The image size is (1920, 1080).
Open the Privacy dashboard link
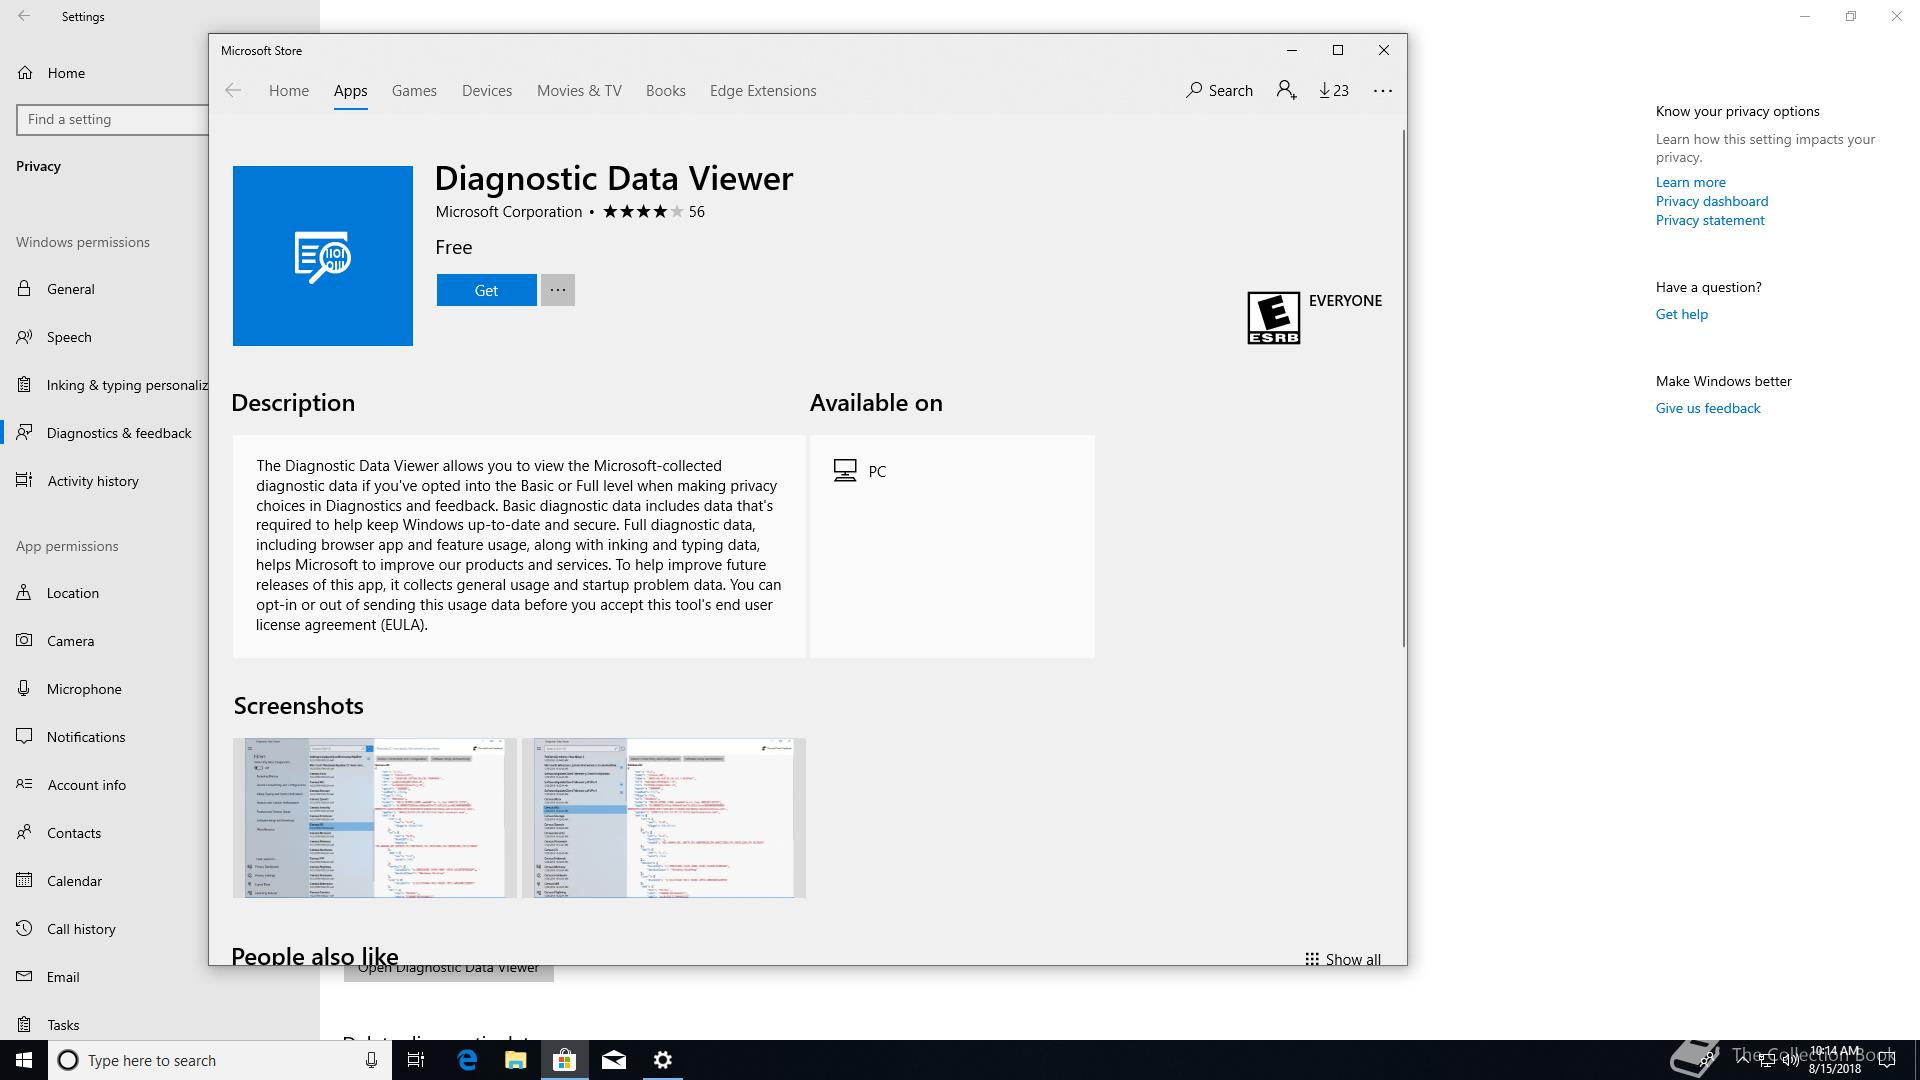click(1712, 201)
